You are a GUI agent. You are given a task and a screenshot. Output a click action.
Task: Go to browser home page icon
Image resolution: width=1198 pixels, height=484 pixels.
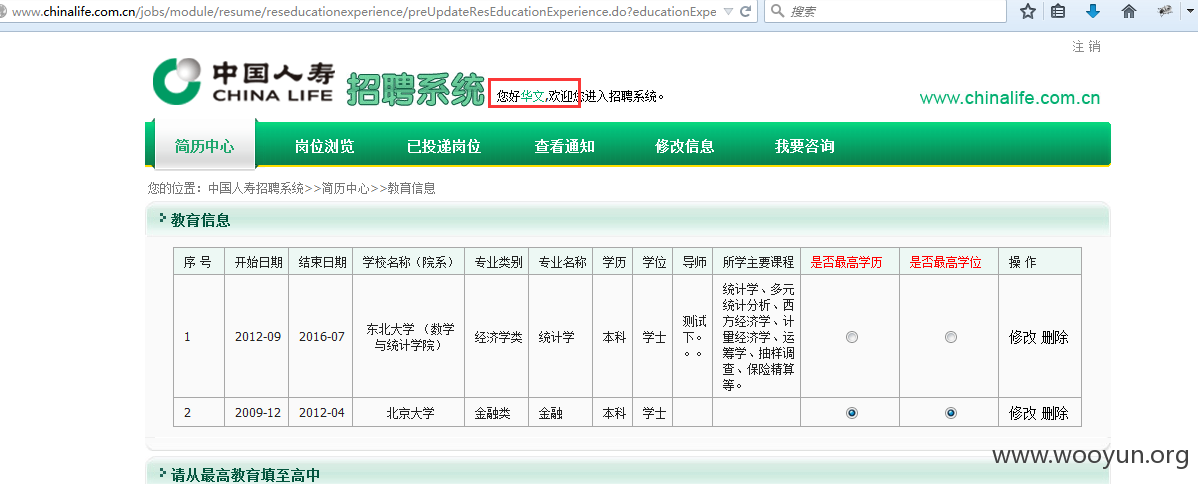tap(1128, 11)
